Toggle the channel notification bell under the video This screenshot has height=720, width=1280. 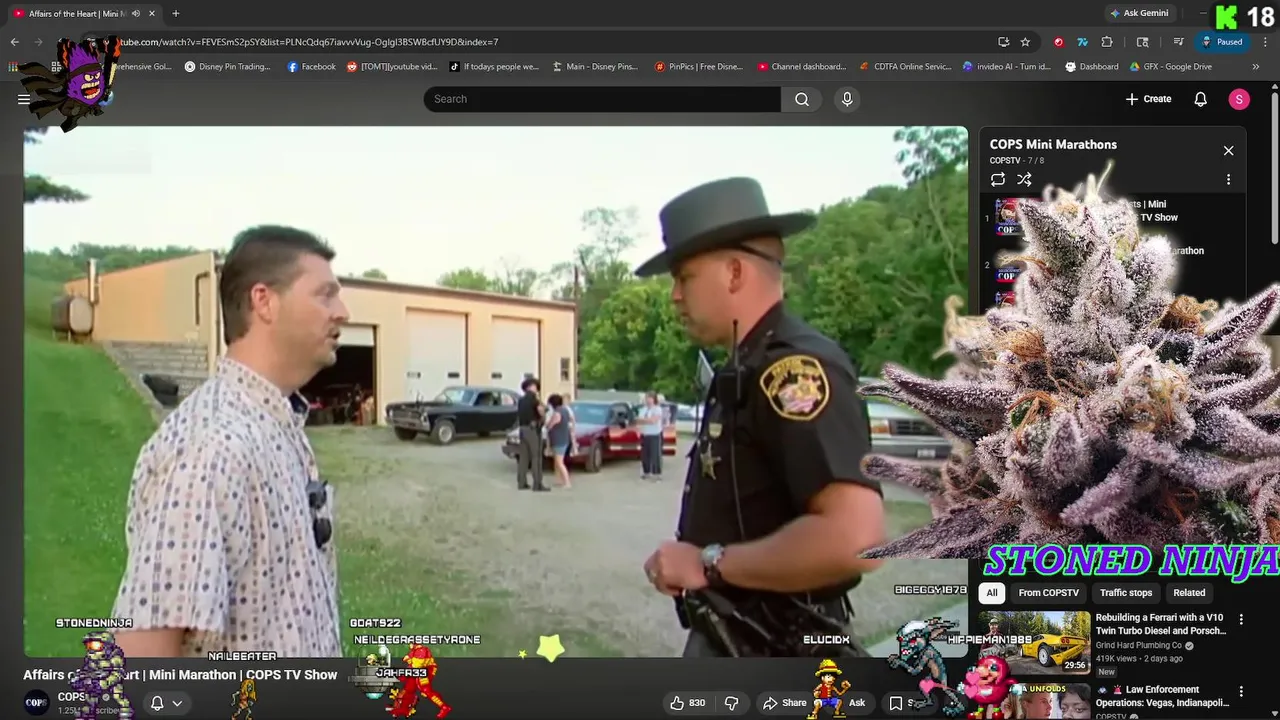157,703
